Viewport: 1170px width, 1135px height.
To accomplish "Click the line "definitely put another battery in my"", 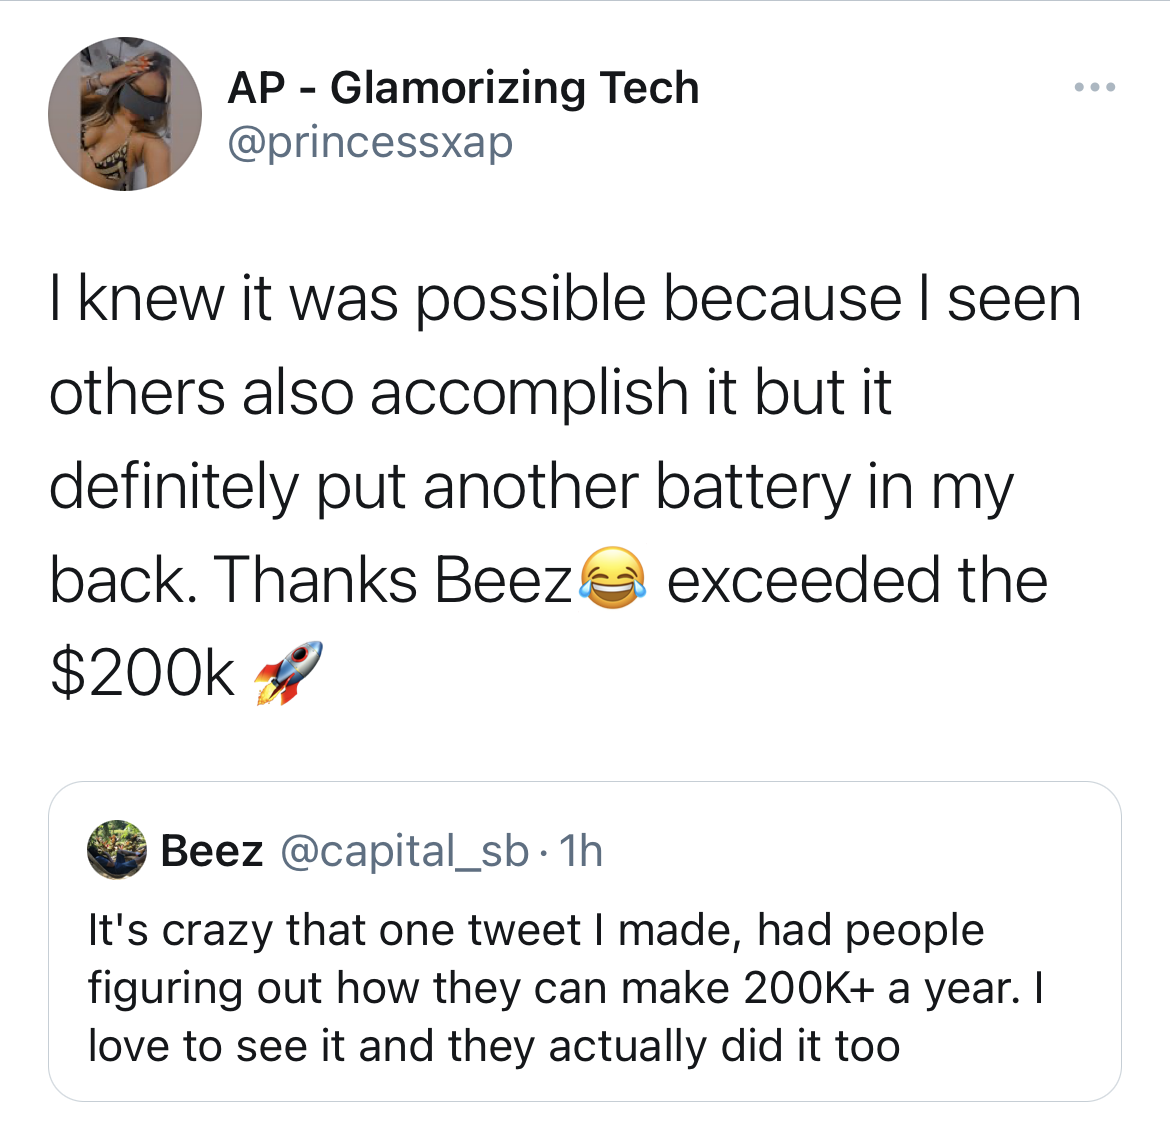I will (531, 488).
